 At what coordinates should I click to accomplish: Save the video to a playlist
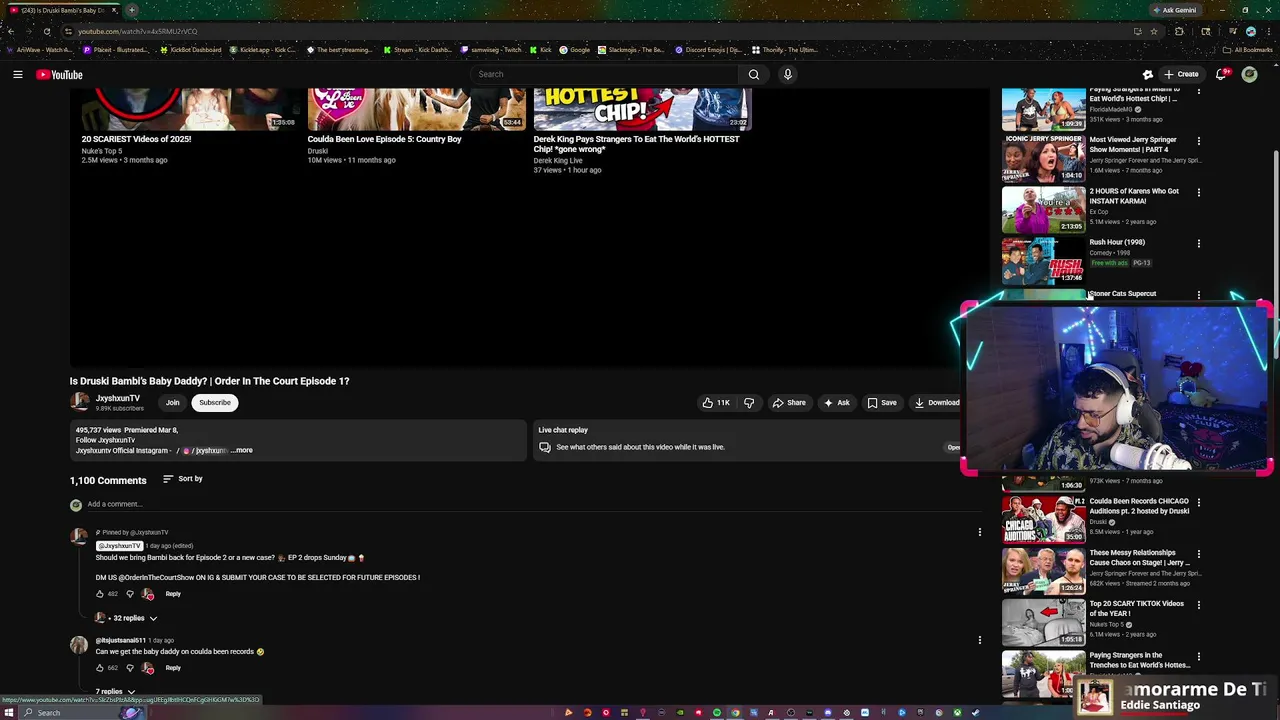pyautogui.click(x=882, y=403)
